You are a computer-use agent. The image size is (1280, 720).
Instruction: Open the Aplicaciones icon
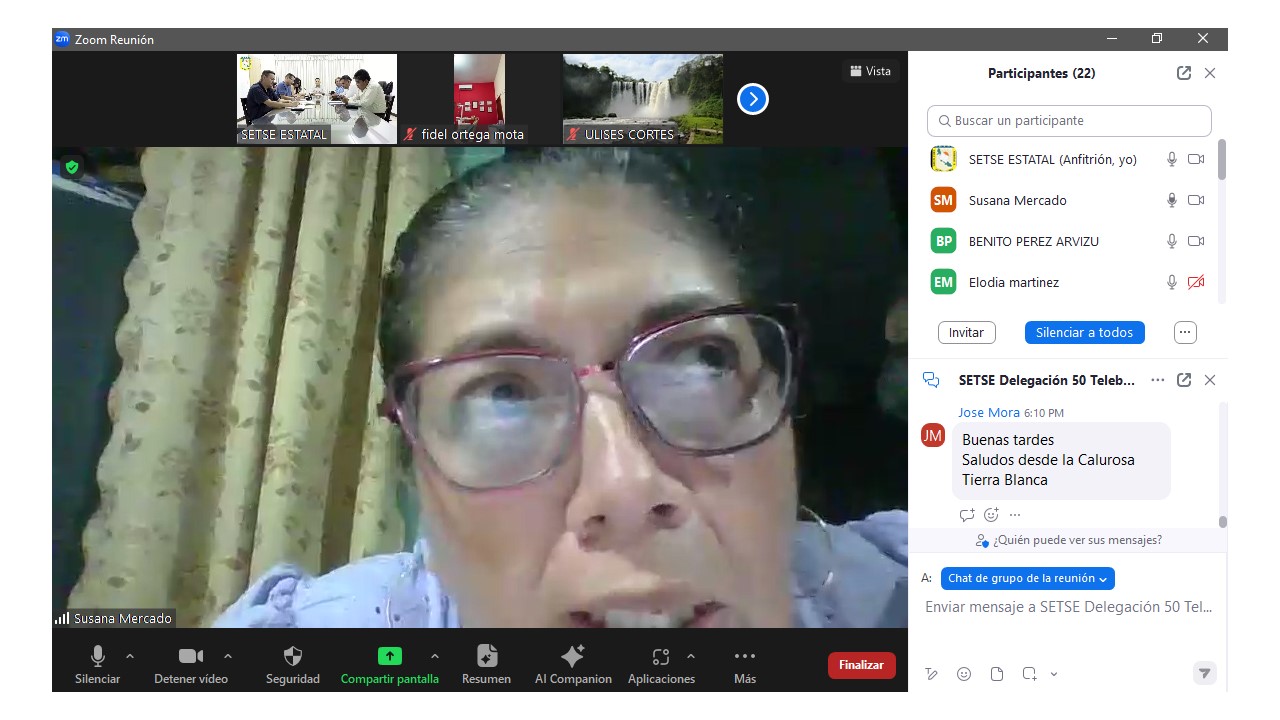tap(660, 657)
